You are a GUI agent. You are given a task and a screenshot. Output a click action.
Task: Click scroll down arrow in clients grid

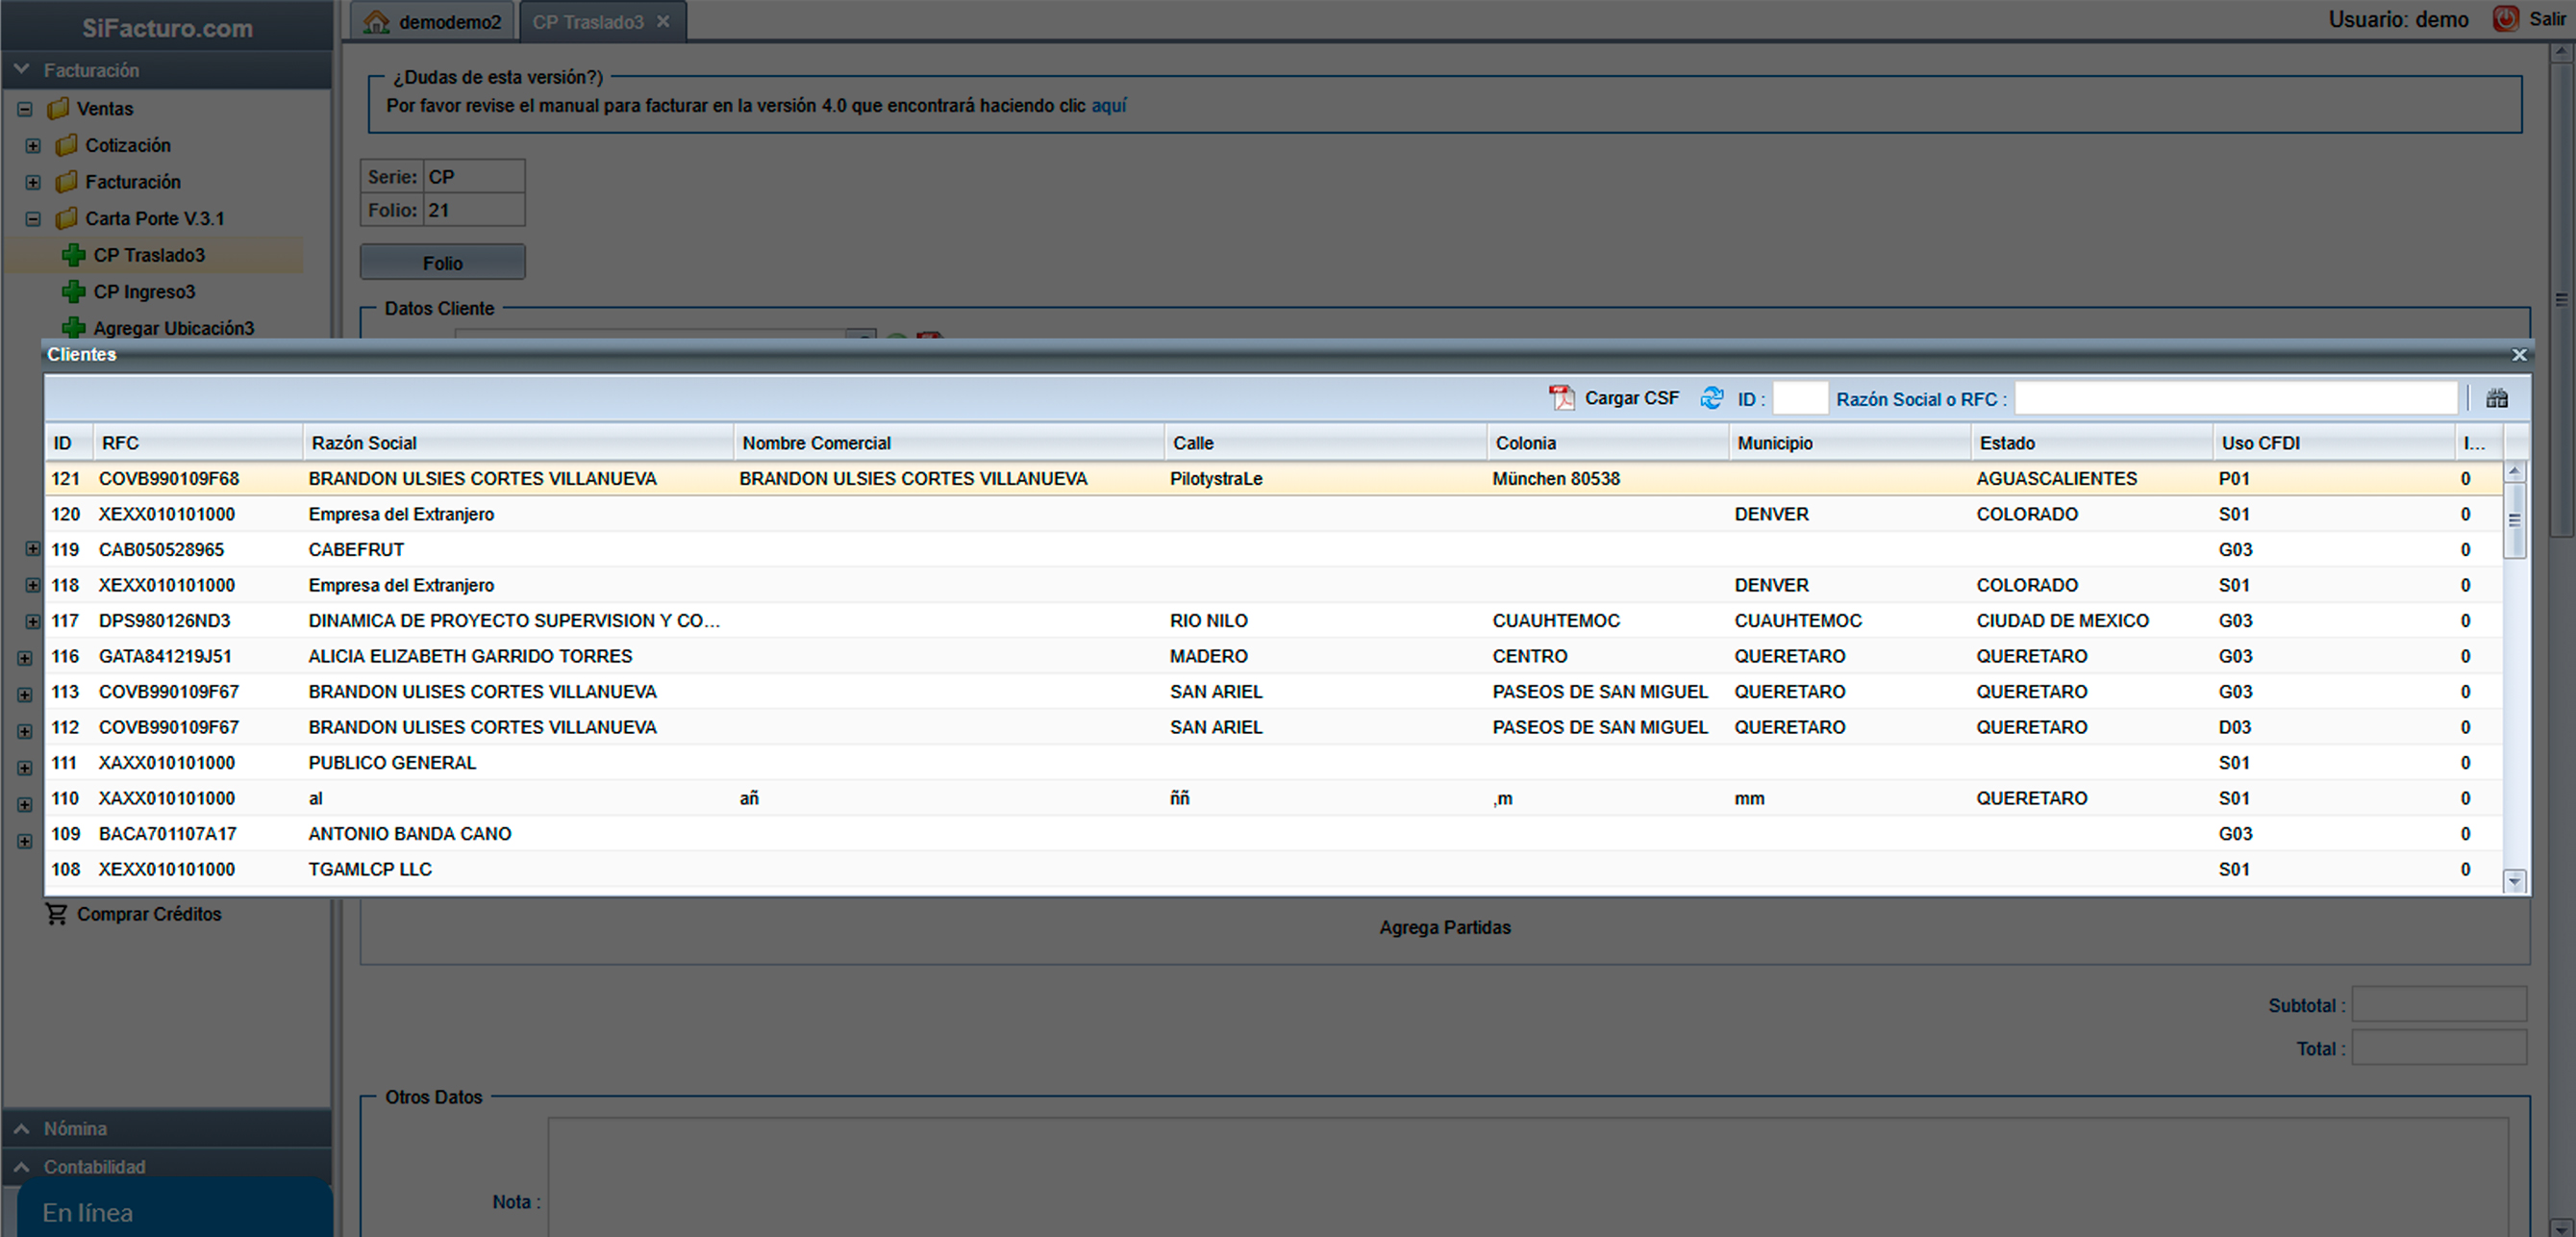[2514, 881]
